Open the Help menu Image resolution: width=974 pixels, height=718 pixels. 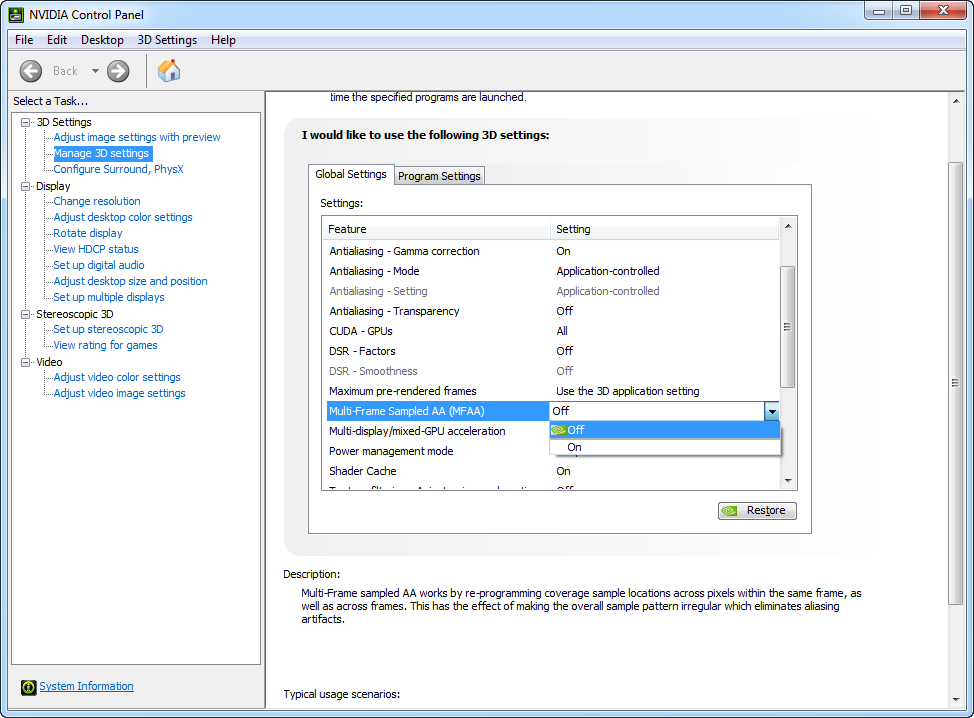223,40
